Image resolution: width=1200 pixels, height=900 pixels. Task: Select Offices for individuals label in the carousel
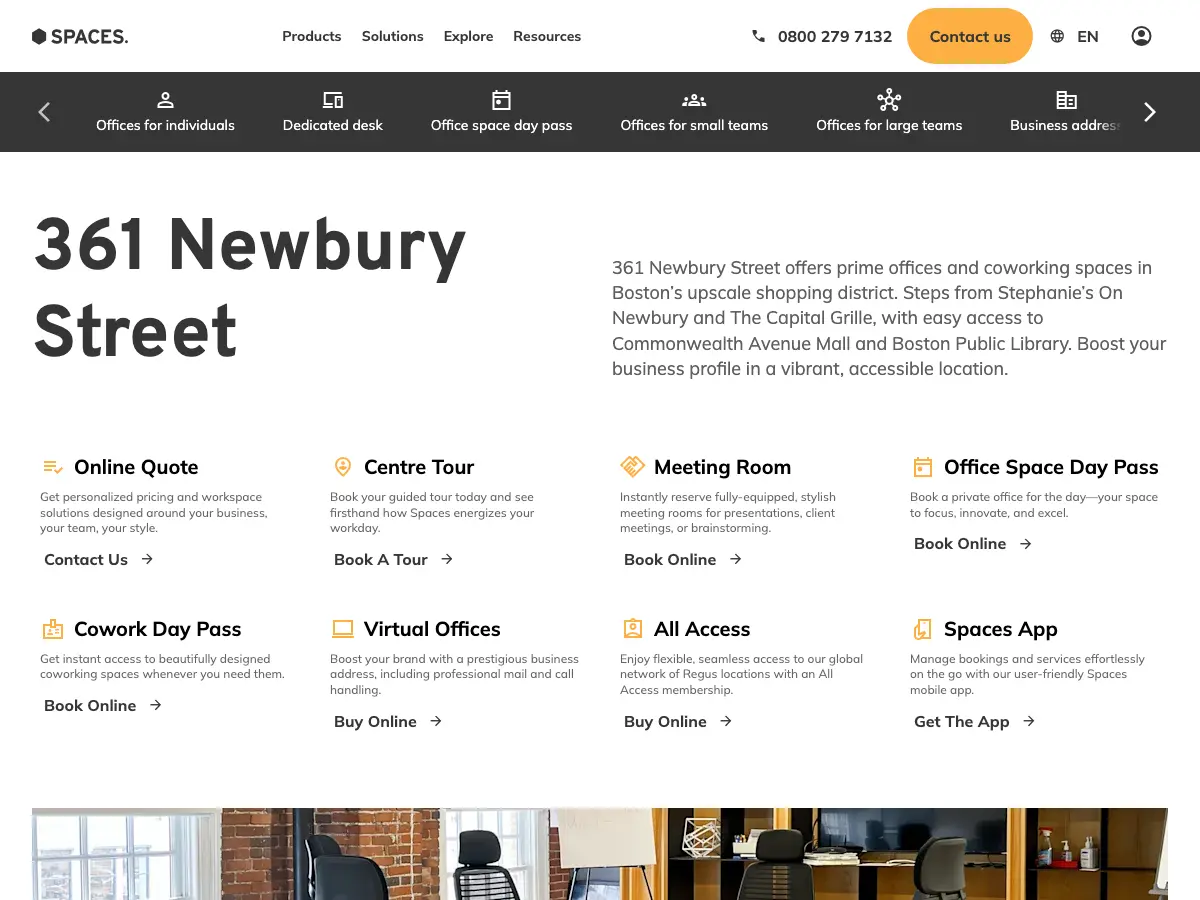pyautogui.click(x=166, y=125)
